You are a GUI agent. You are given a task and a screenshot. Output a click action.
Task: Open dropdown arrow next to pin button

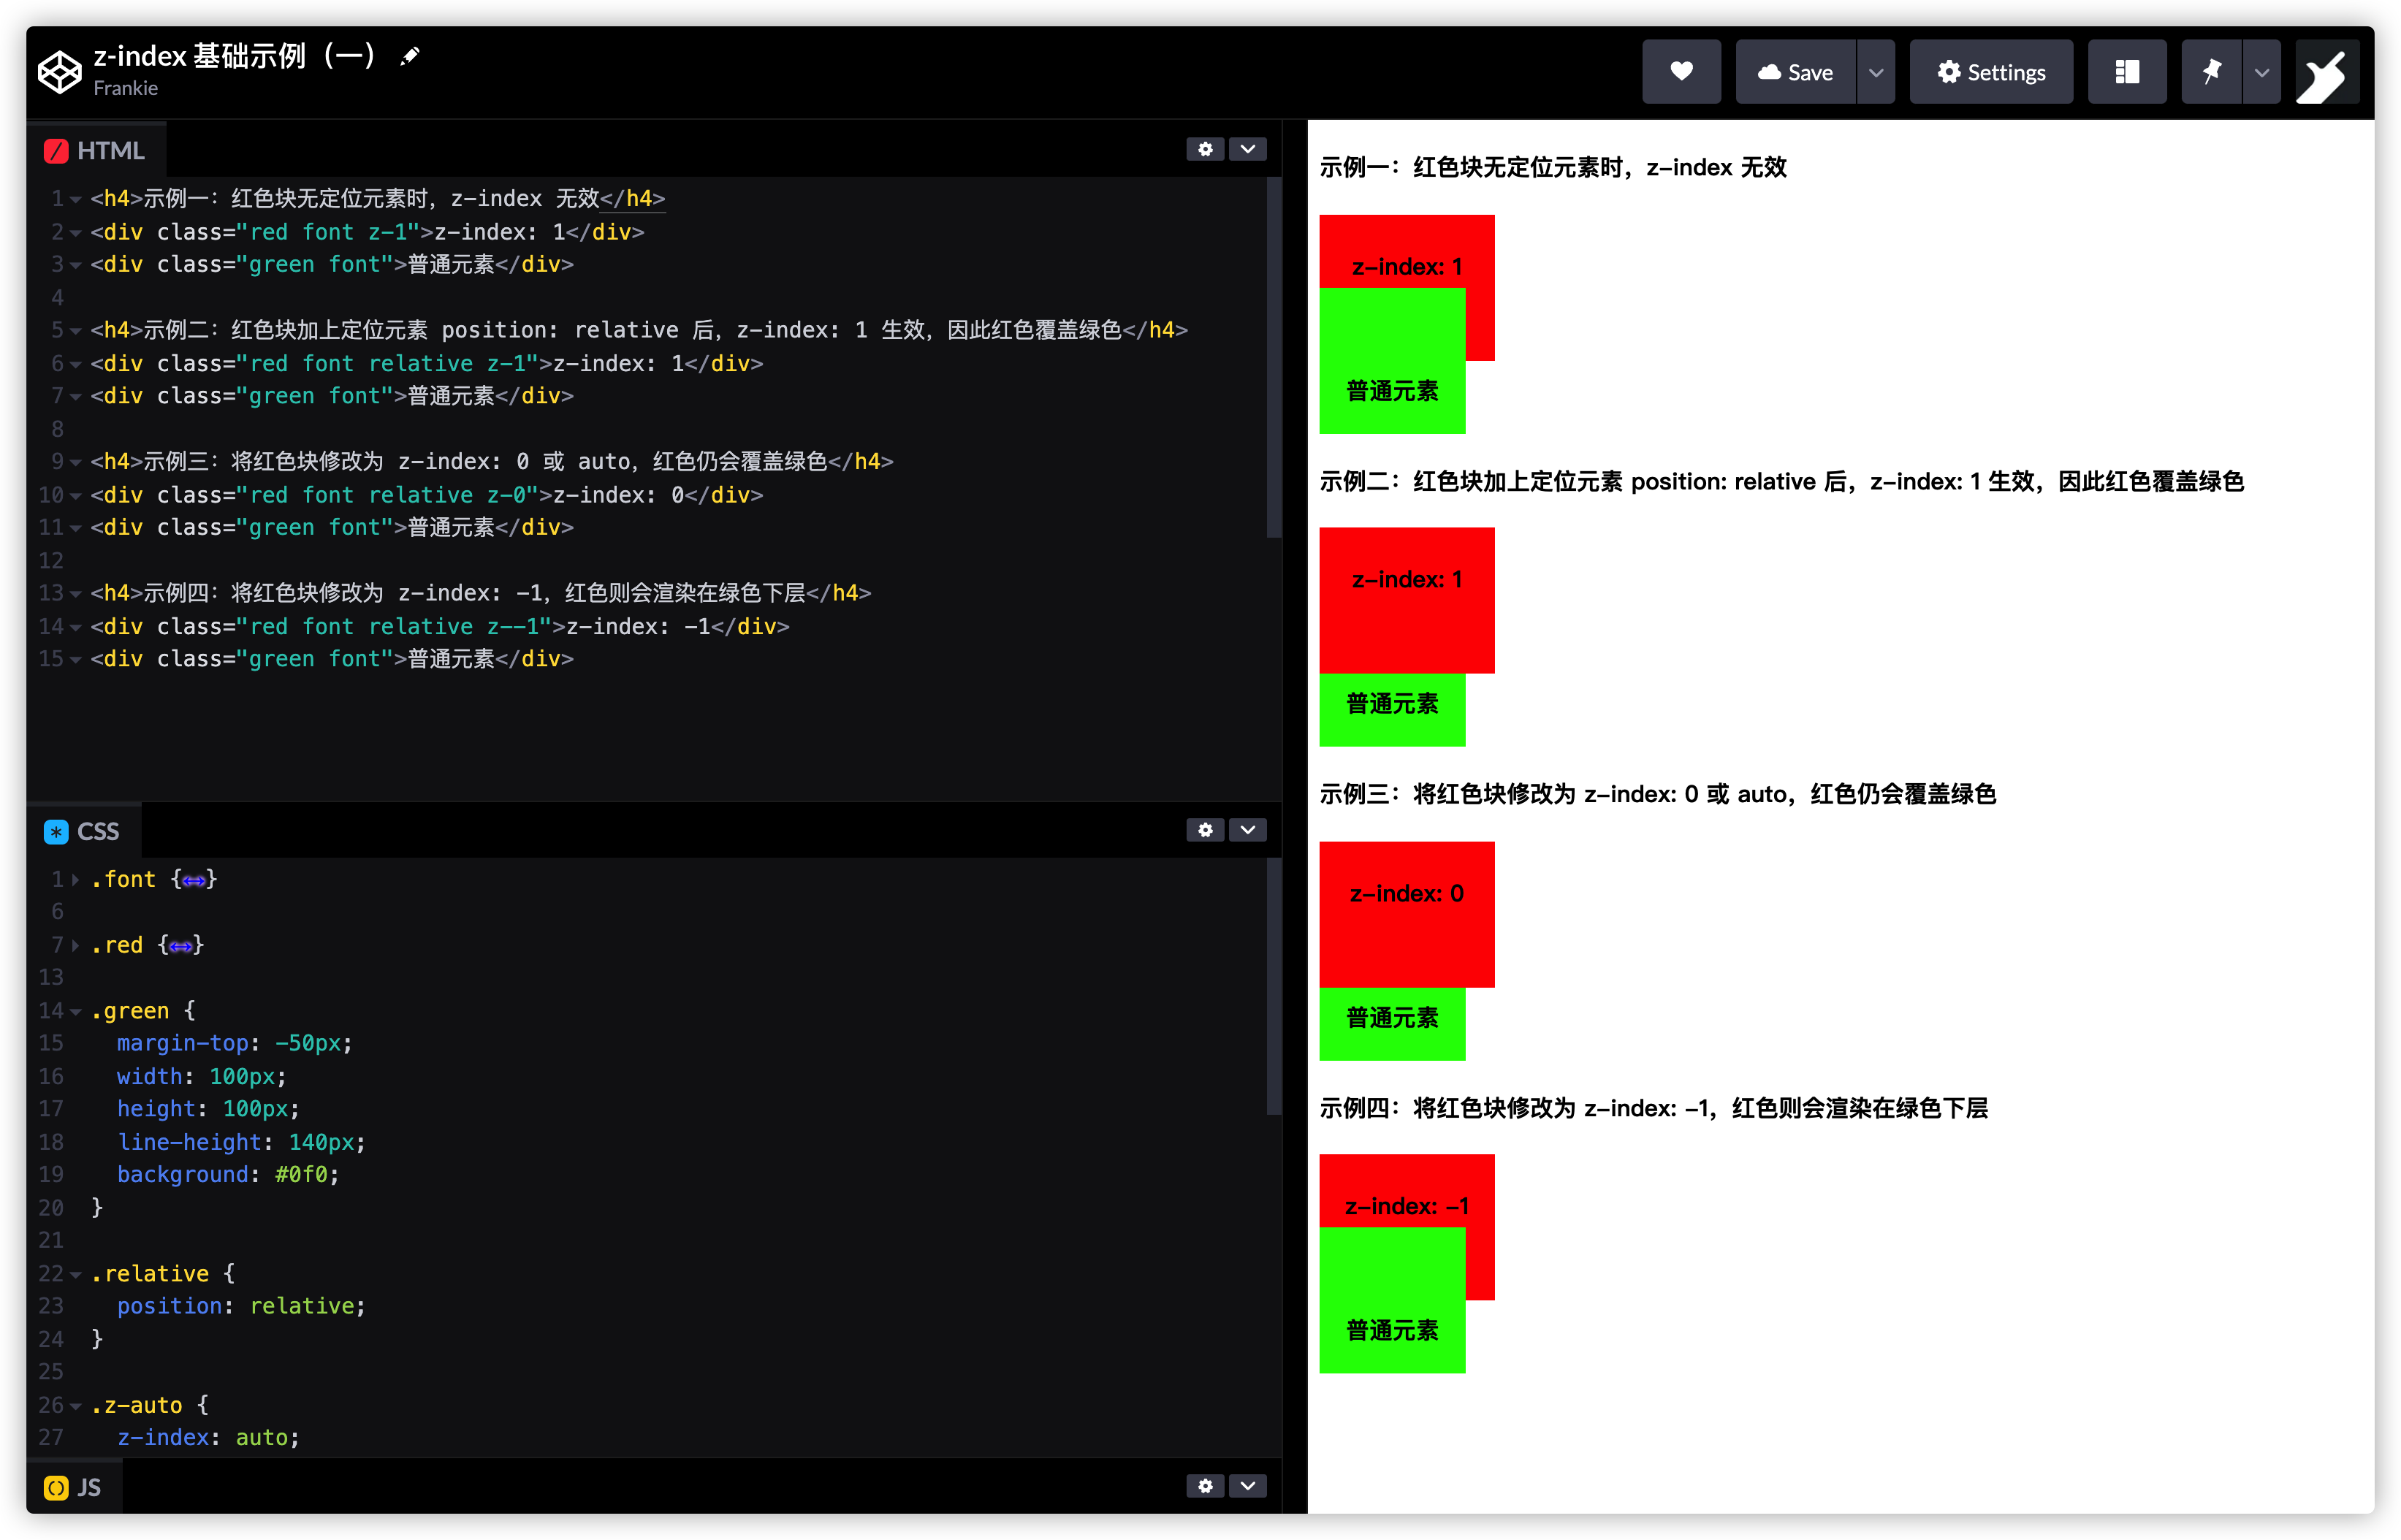coord(2262,72)
